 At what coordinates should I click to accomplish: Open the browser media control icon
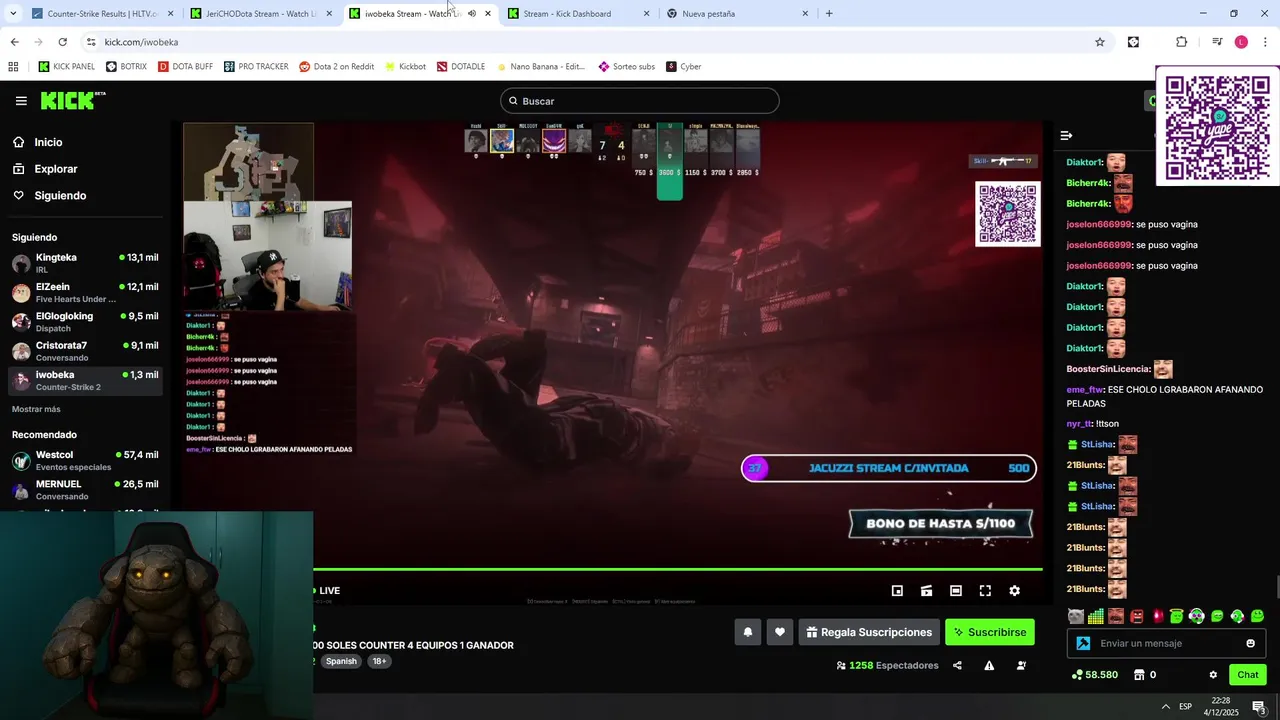1217,42
